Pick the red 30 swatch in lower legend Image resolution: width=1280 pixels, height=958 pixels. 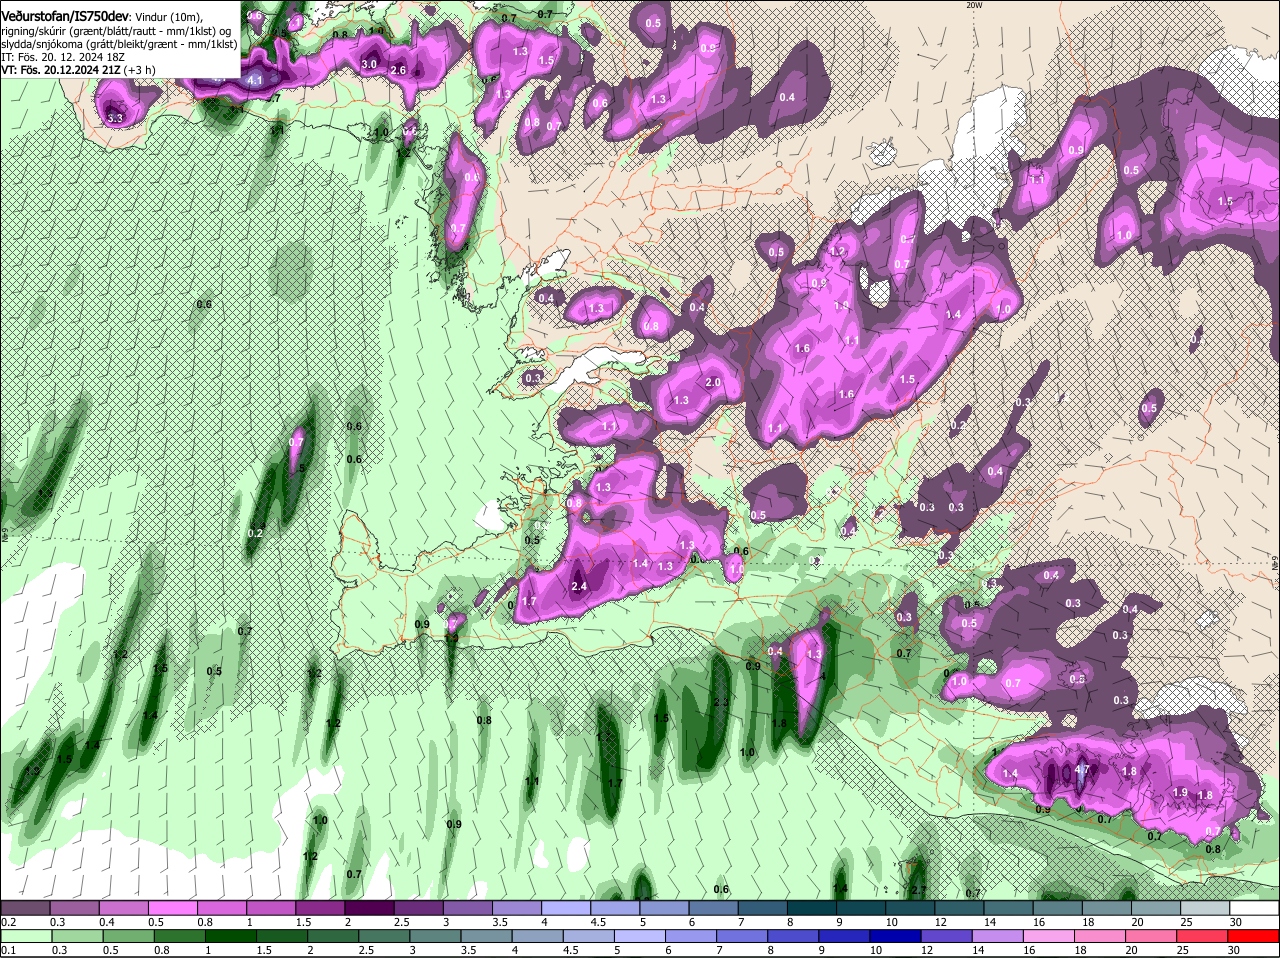1253,936
